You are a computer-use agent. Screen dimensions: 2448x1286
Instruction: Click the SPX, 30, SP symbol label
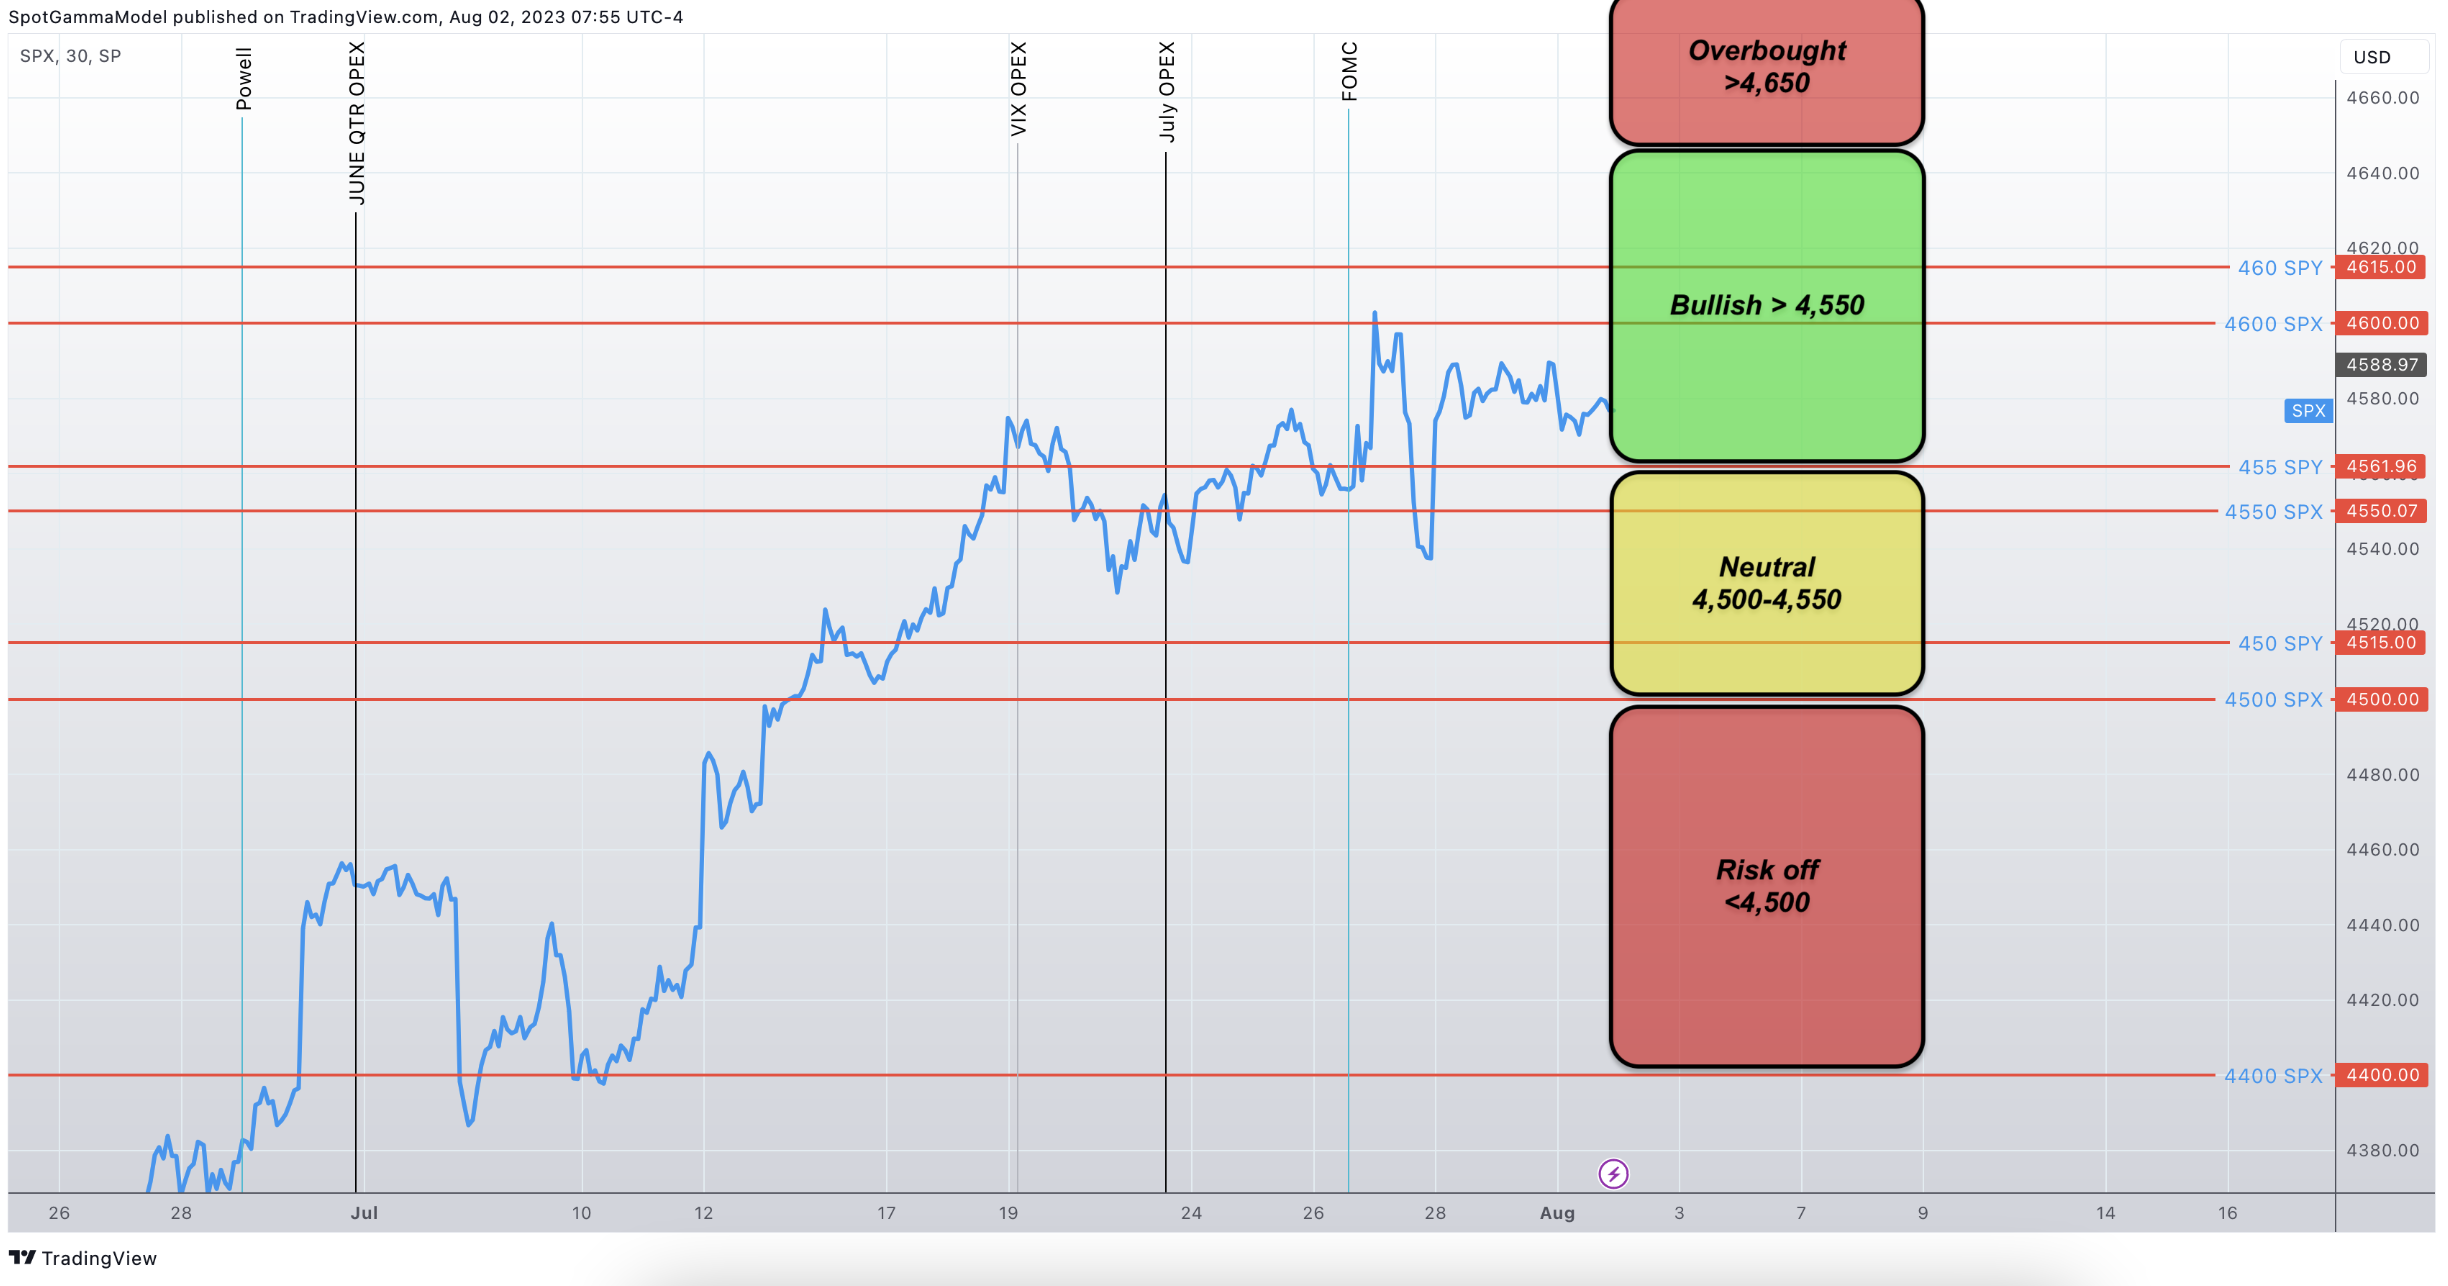point(70,56)
